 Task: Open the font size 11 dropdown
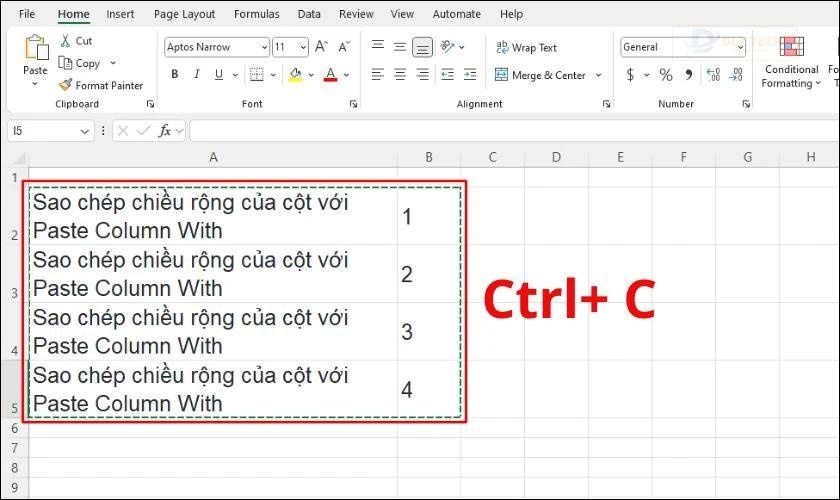tap(303, 47)
